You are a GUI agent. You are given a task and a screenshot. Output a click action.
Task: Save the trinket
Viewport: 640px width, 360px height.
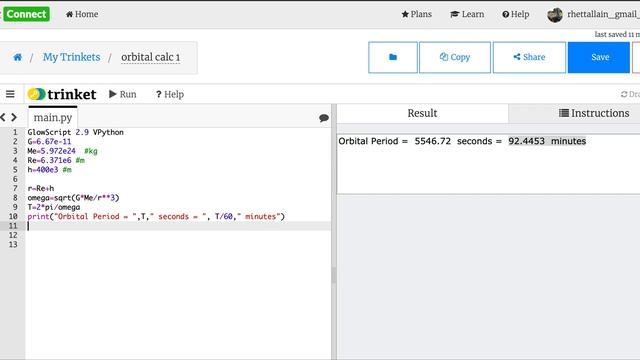click(x=599, y=57)
